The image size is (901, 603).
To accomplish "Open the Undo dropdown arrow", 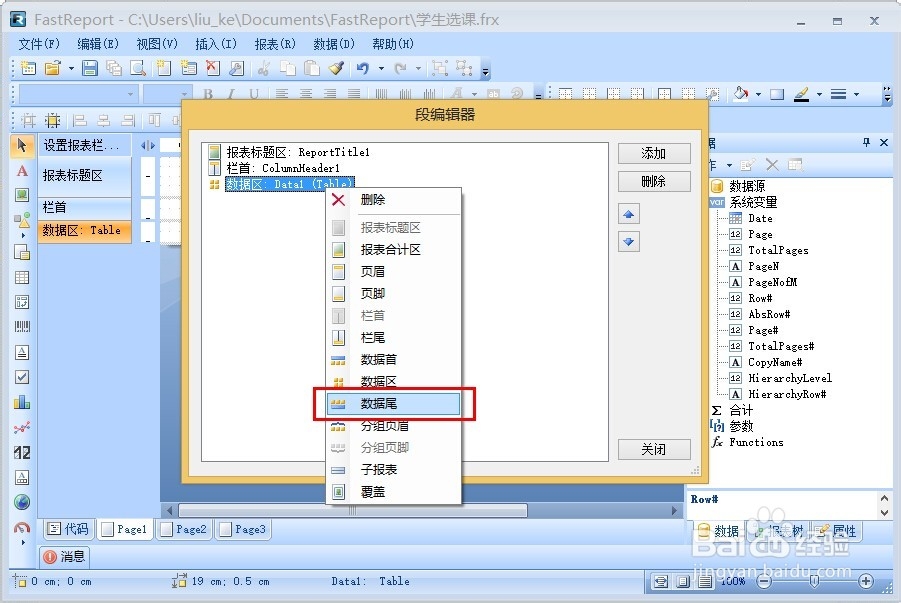I will [x=381, y=68].
